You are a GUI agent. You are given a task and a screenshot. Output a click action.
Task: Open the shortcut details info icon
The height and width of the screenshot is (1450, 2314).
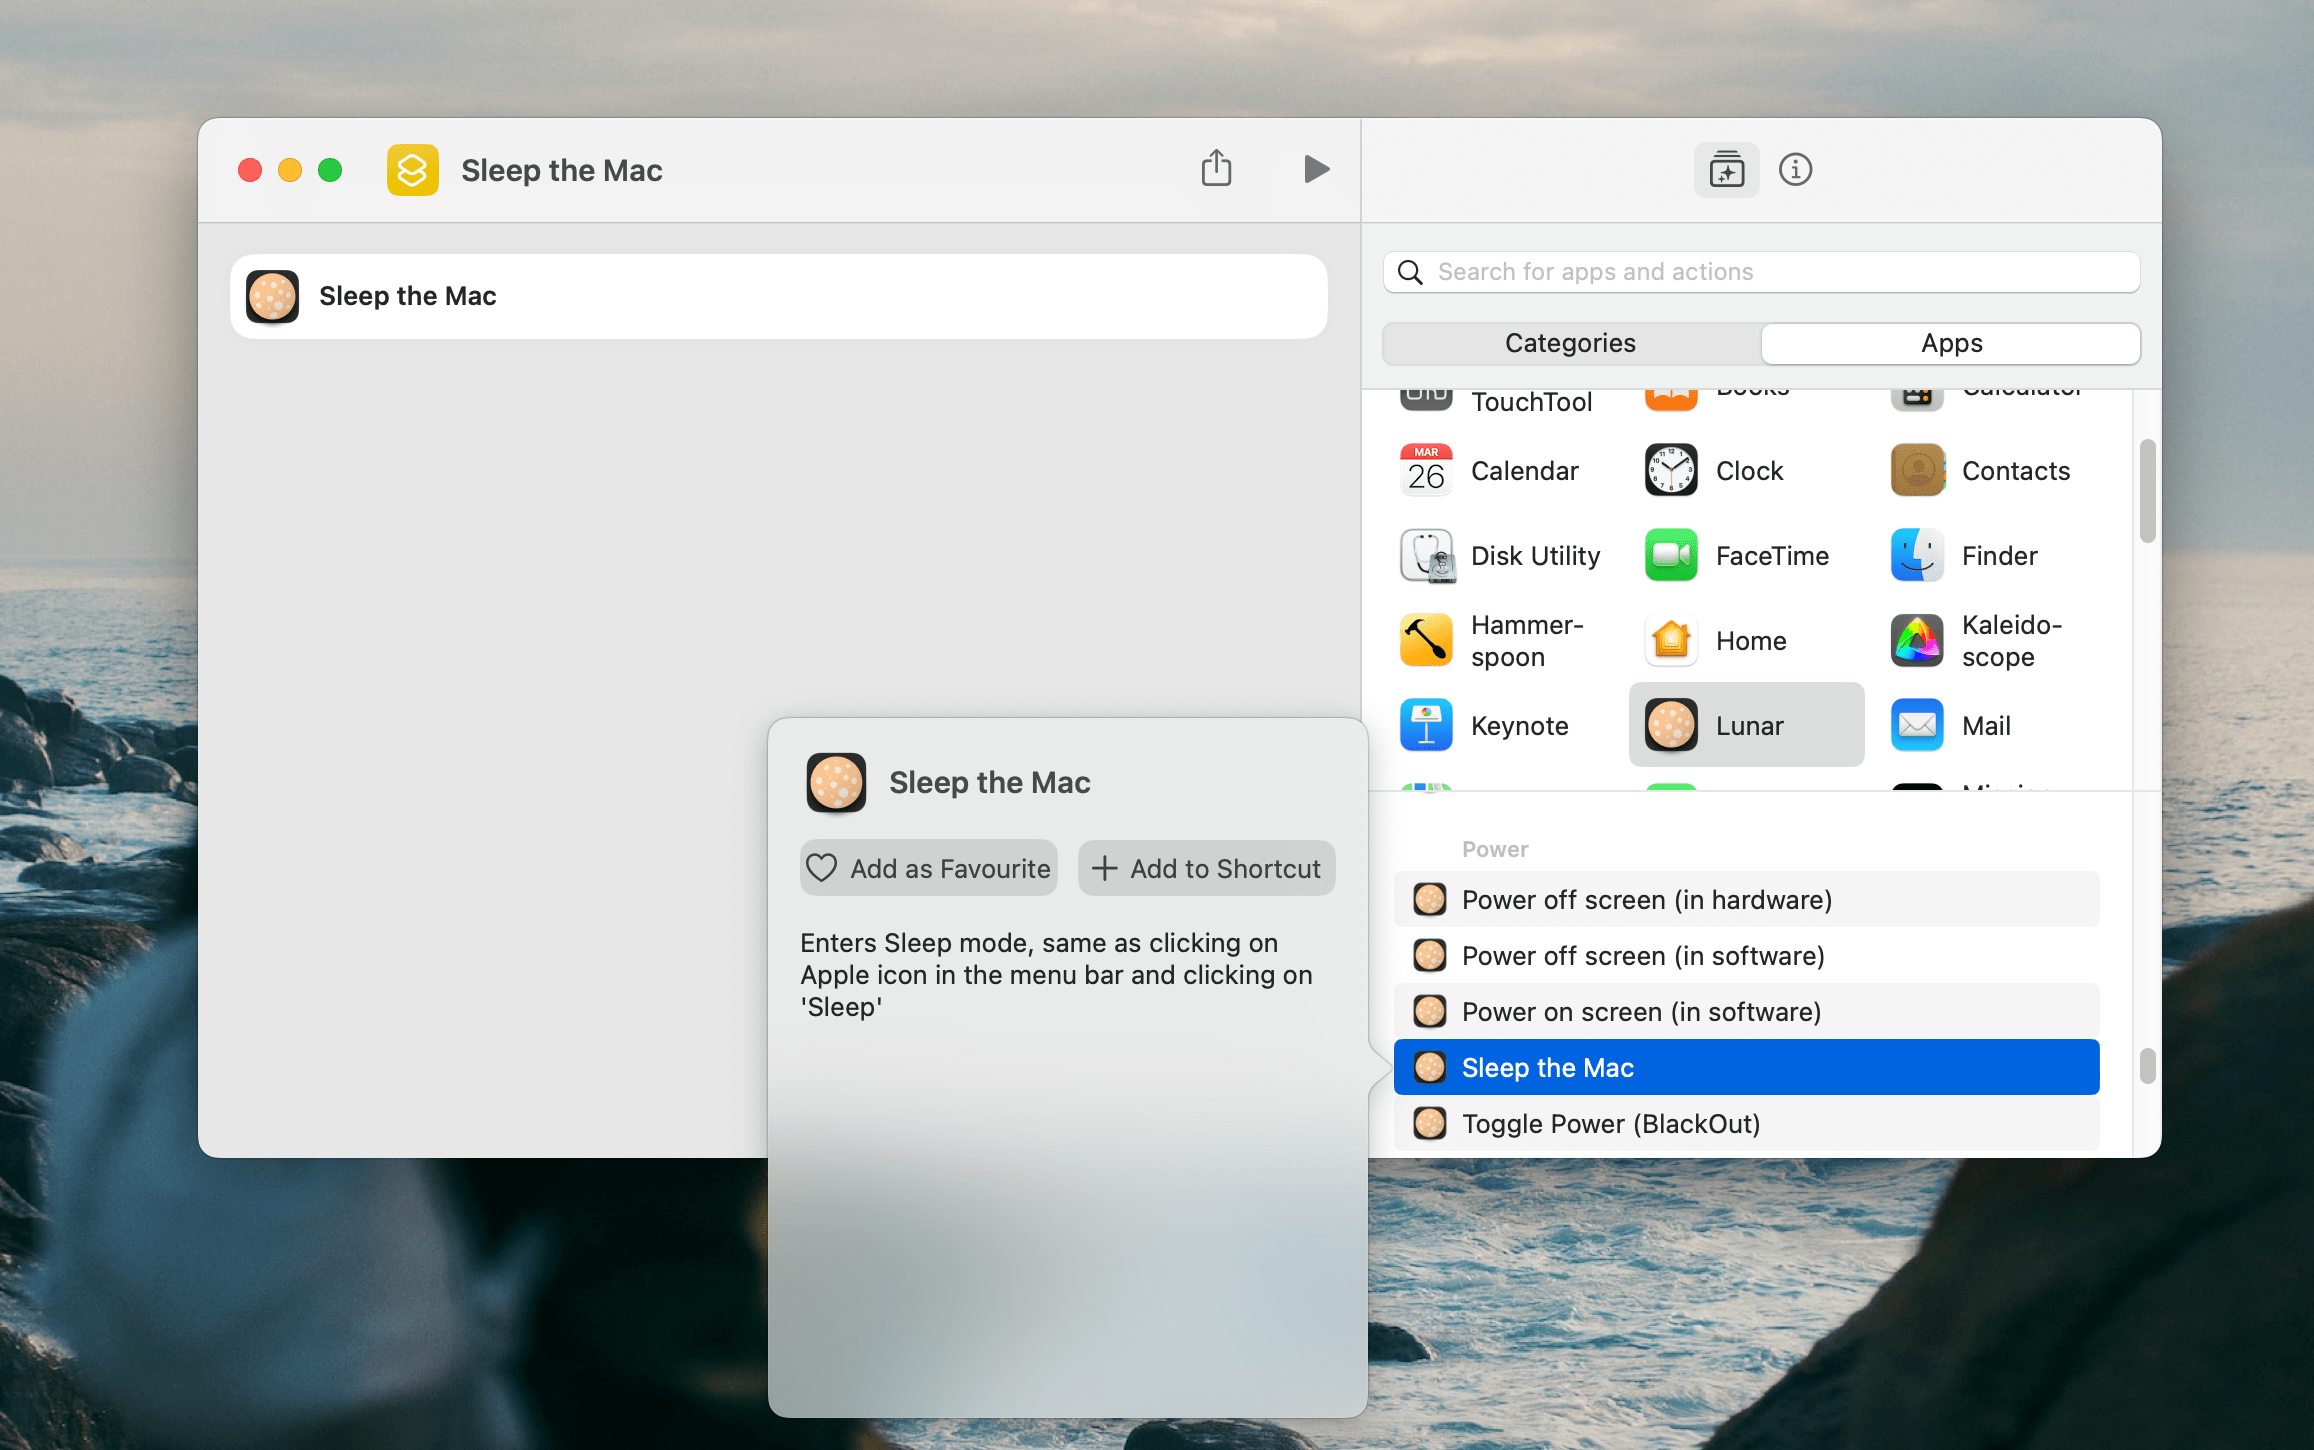pyautogui.click(x=1795, y=170)
